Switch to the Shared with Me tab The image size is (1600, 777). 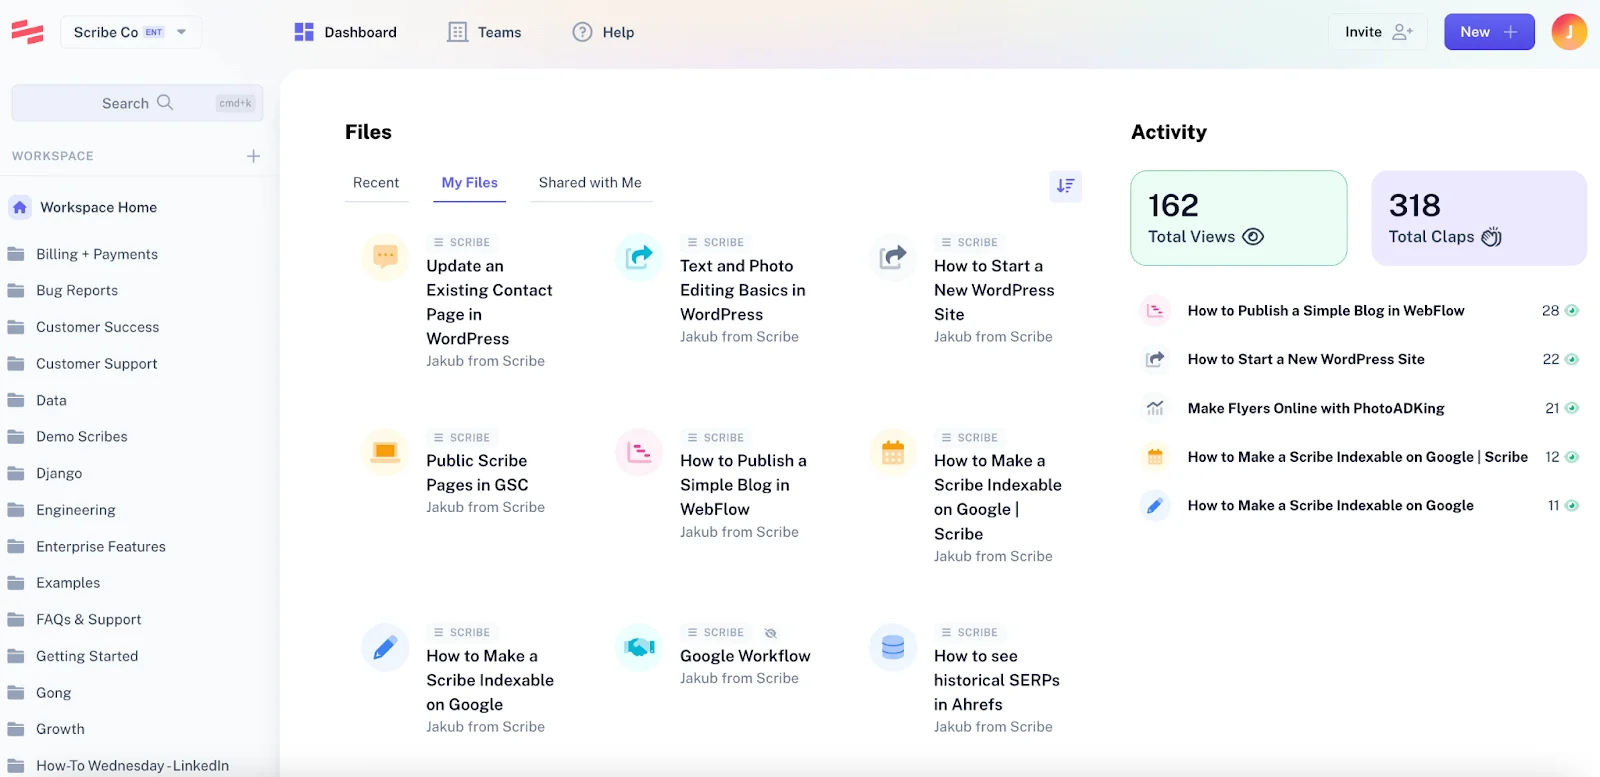[590, 182]
